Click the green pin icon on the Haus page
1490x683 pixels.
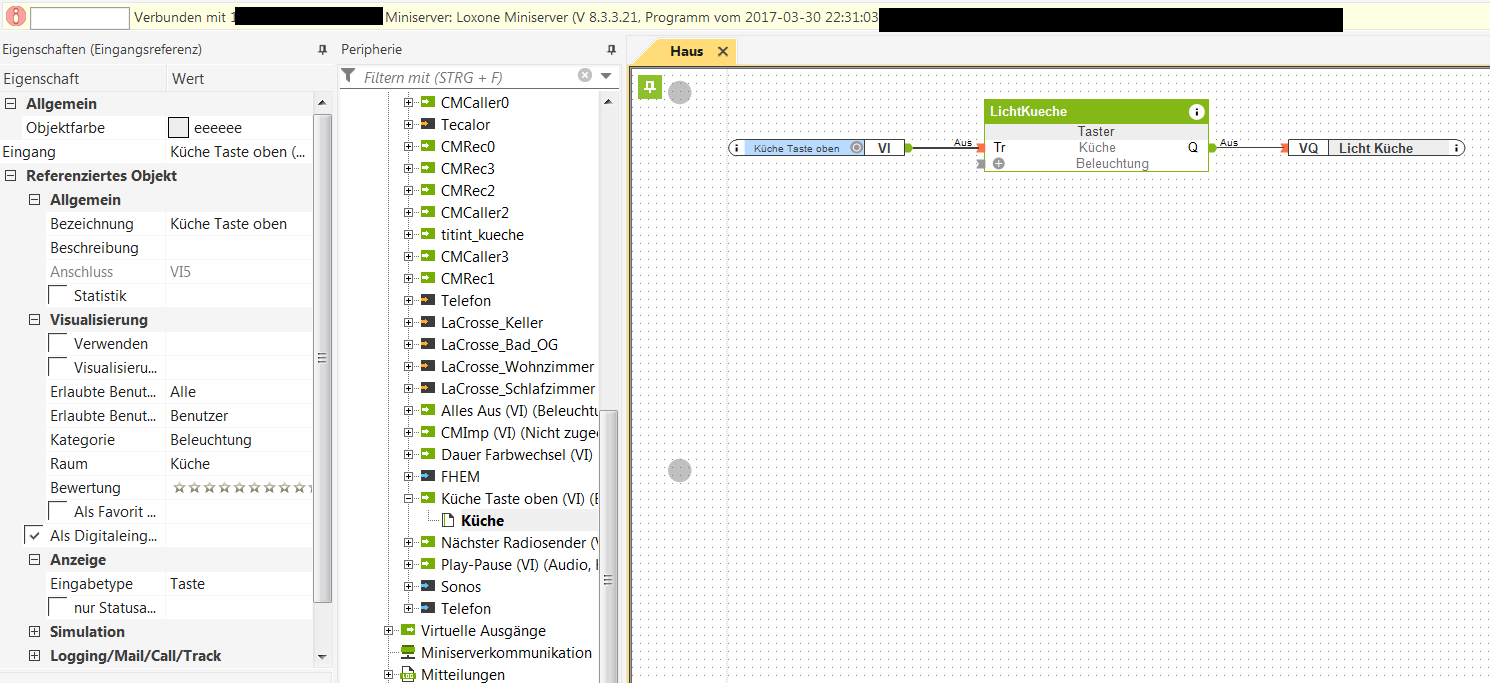(x=650, y=88)
